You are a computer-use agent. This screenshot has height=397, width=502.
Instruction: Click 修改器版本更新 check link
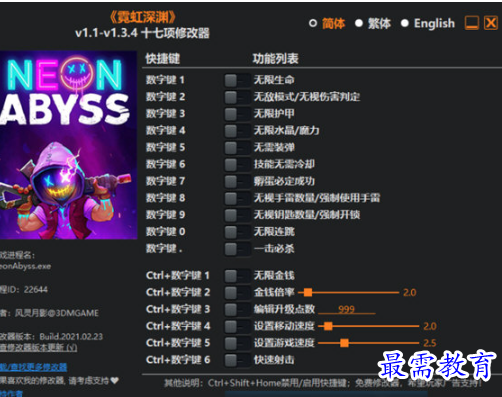pyautogui.click(x=38, y=348)
